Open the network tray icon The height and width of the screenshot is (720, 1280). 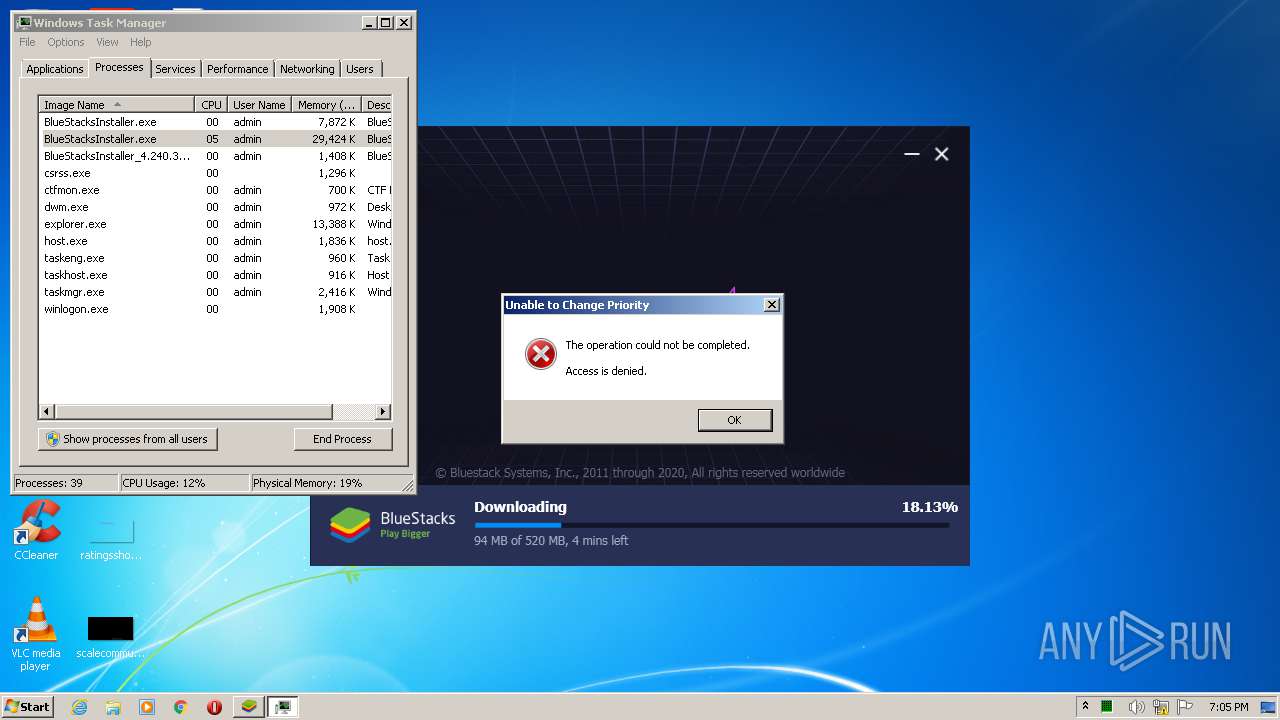(1161, 707)
